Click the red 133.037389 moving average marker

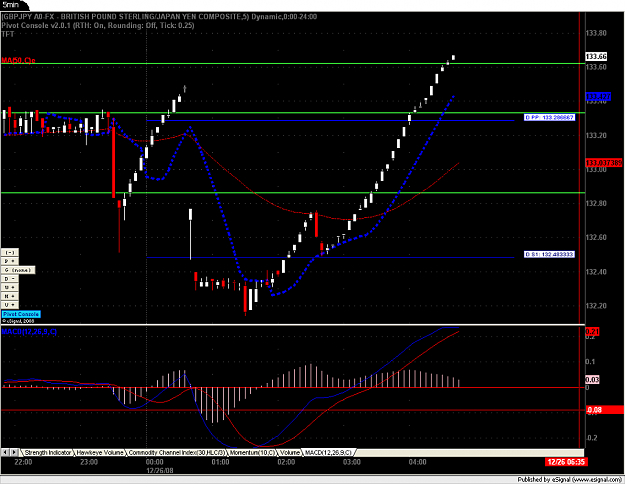pyautogui.click(x=604, y=163)
